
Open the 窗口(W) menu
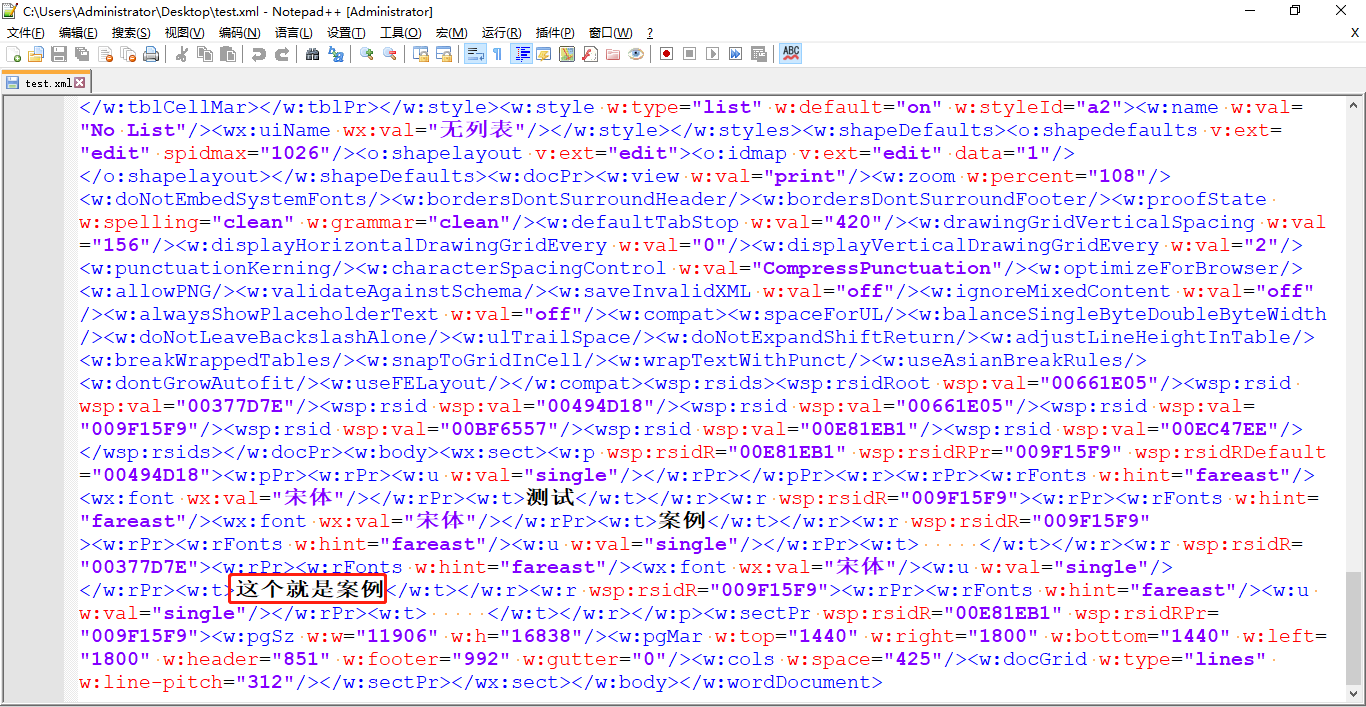[610, 33]
